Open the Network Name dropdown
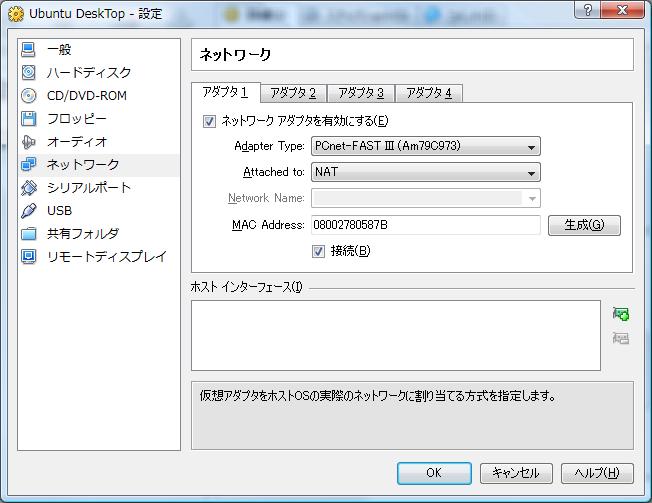Screen dimensions: 652x503 click(x=426, y=198)
